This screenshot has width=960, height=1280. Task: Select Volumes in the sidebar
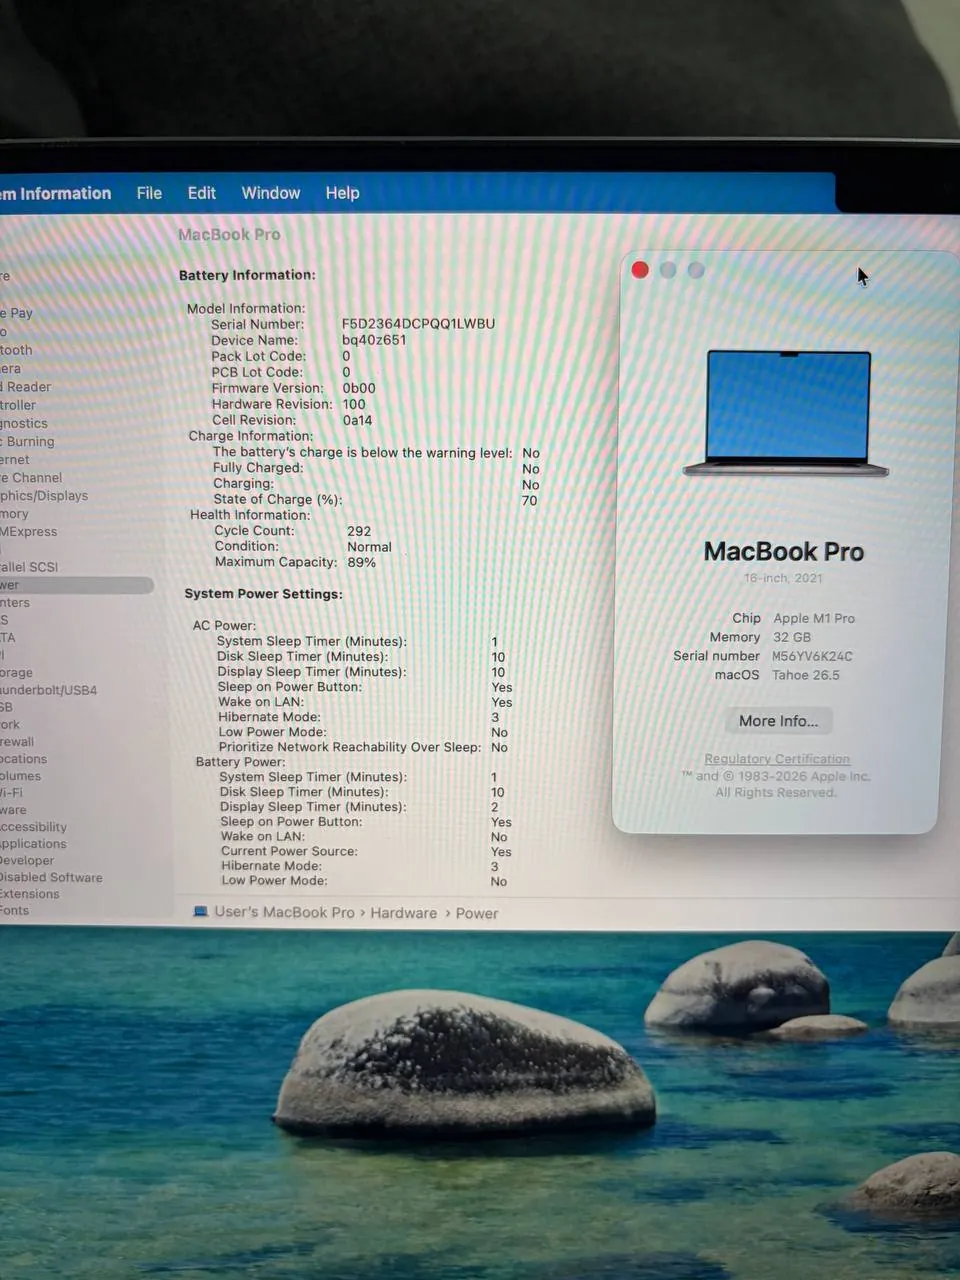[21, 776]
